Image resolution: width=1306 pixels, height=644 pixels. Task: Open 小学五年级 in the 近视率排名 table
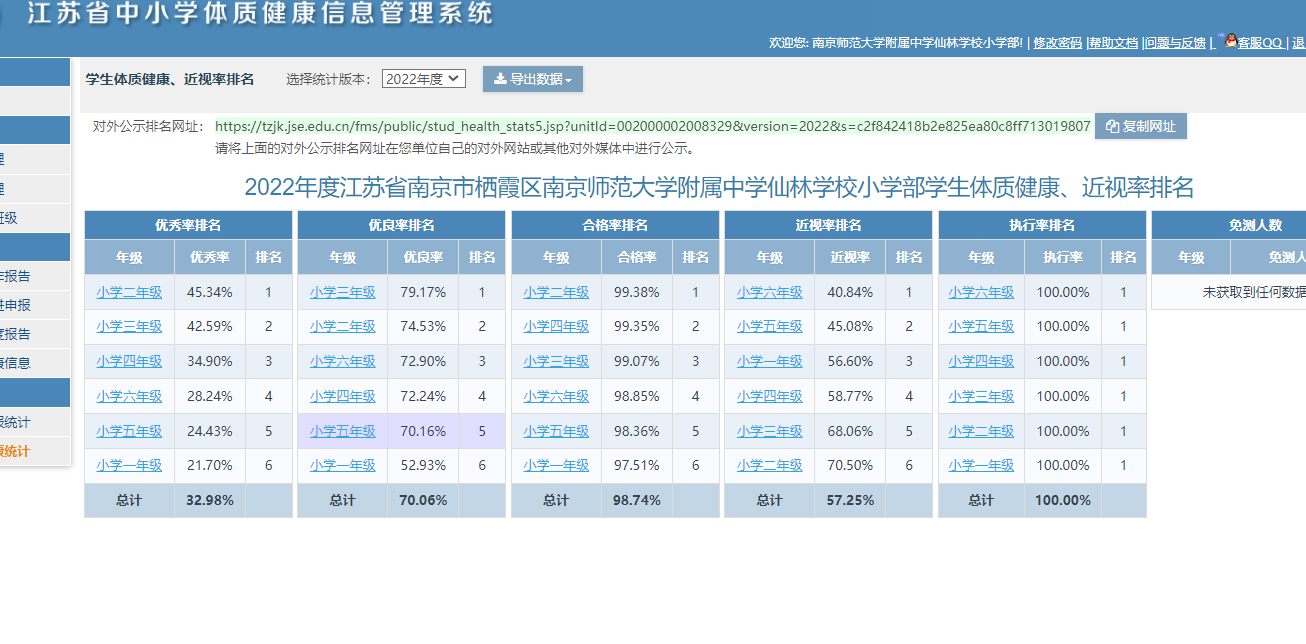coord(769,326)
